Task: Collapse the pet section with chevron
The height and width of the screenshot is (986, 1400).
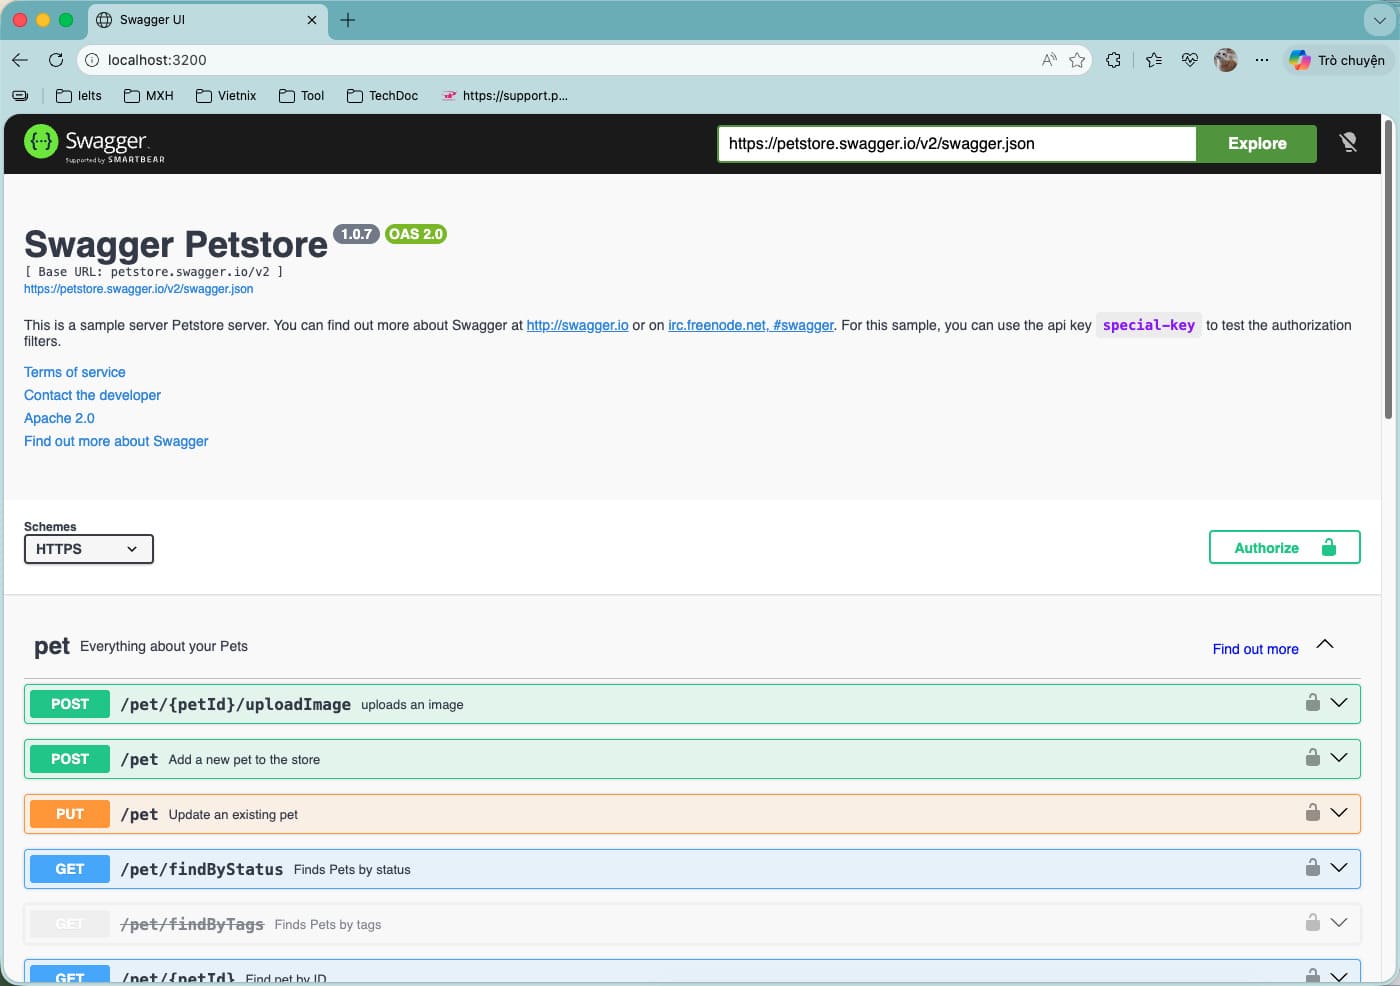Action: tap(1325, 645)
